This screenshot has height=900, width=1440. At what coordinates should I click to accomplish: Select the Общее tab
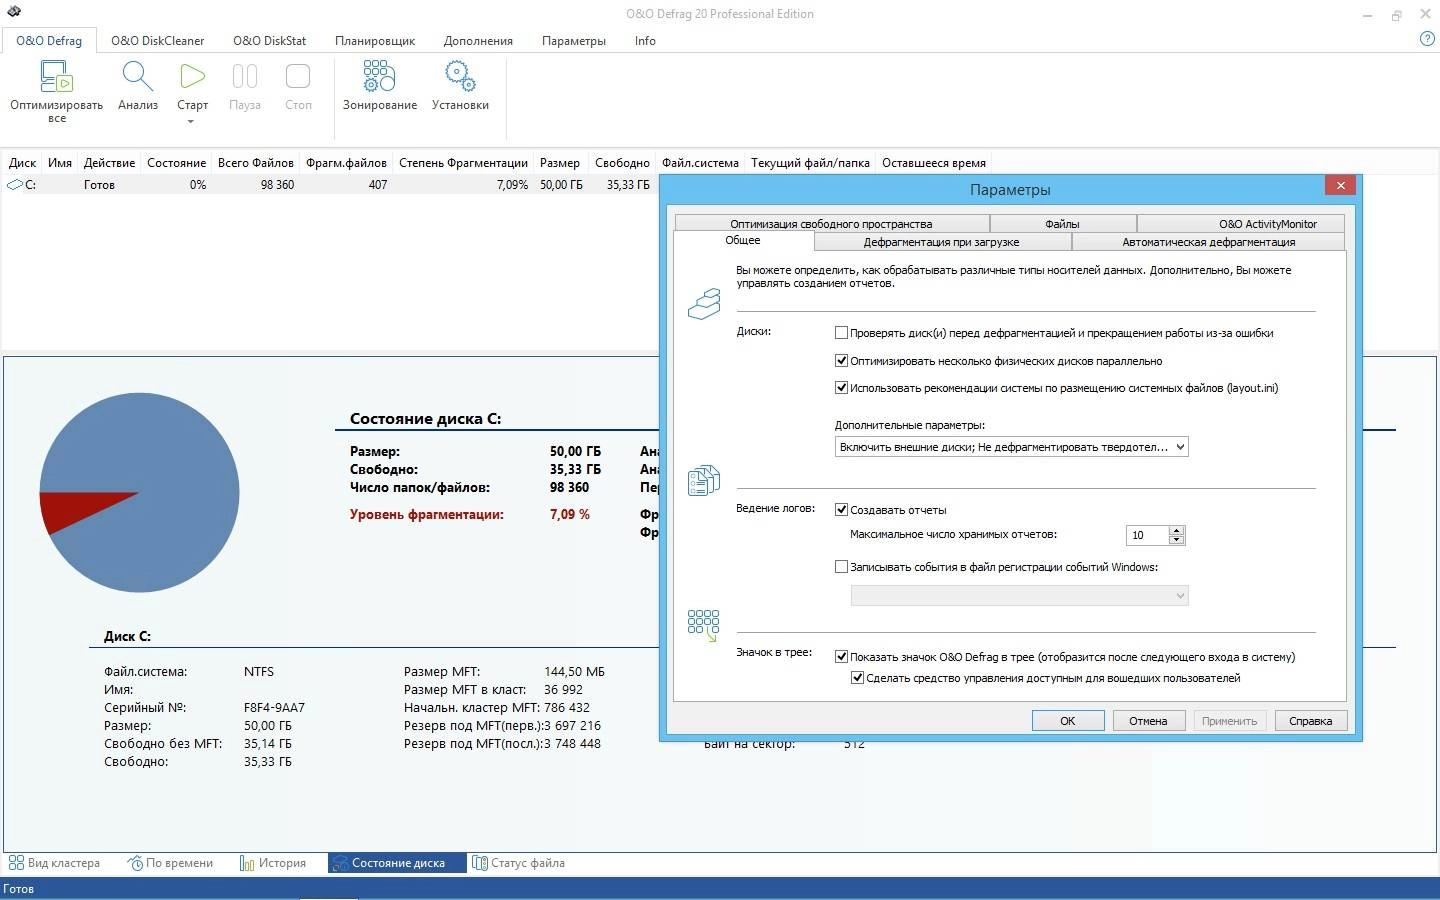743,240
